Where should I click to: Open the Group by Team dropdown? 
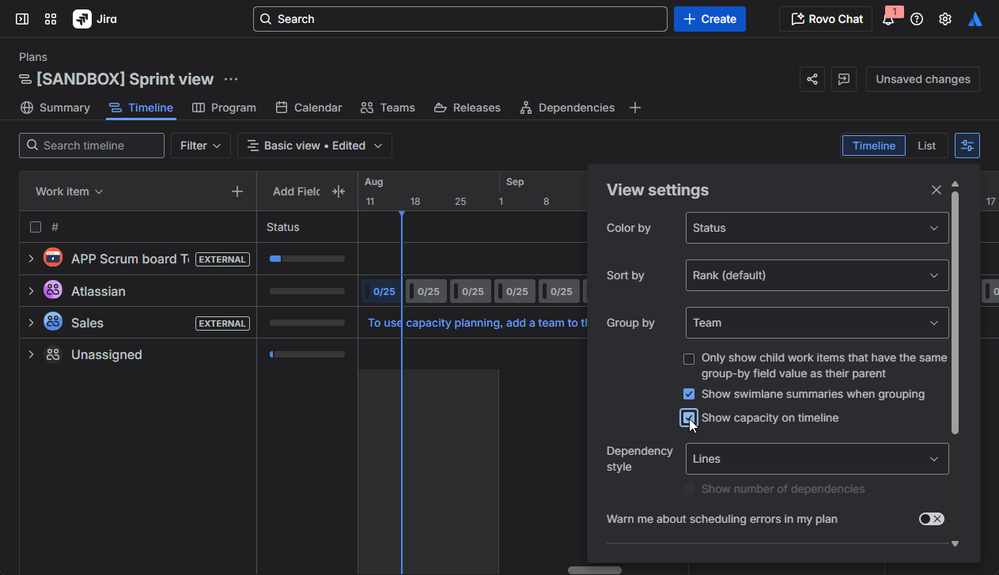[816, 323]
